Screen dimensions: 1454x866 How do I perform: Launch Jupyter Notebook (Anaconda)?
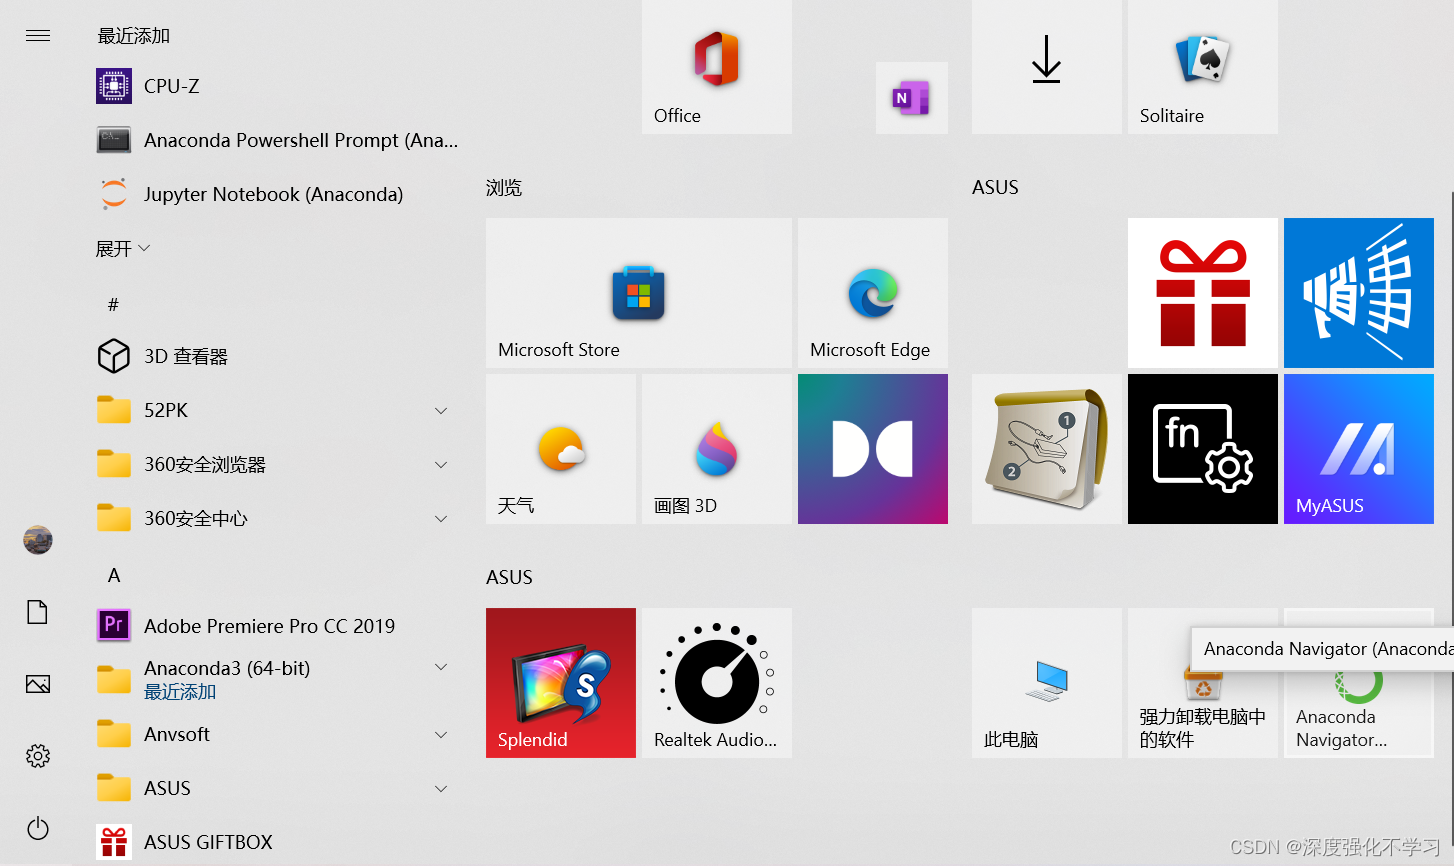click(x=276, y=194)
